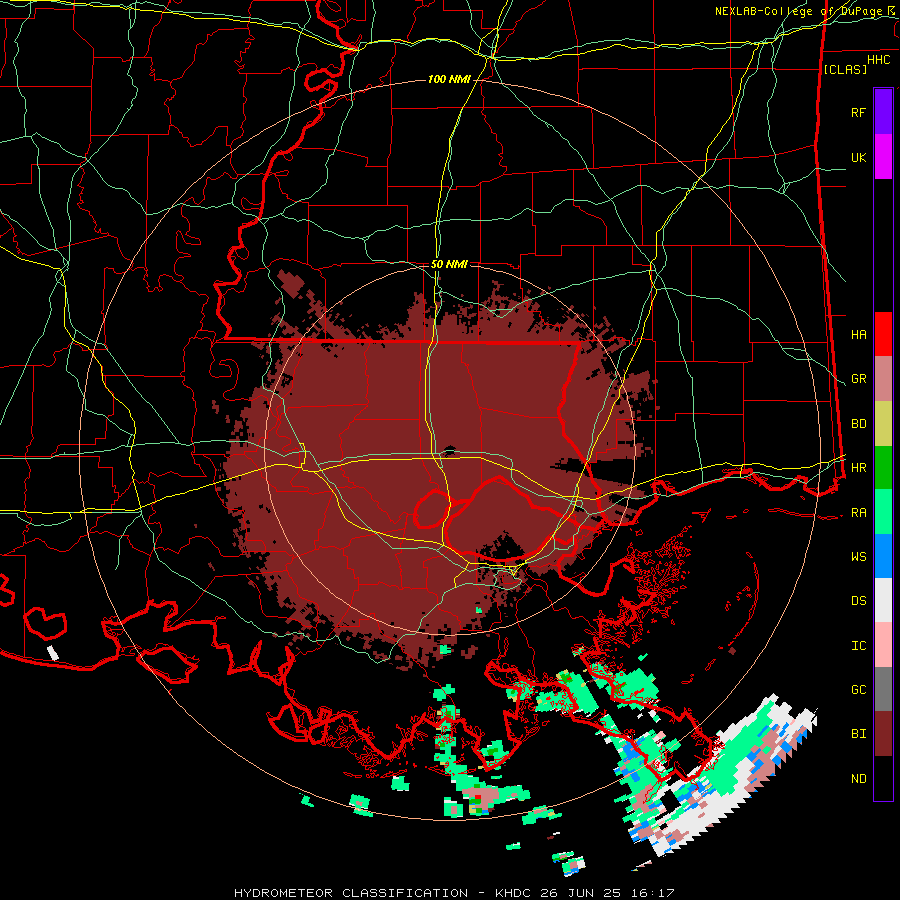Click the GR legend label

[858, 379]
